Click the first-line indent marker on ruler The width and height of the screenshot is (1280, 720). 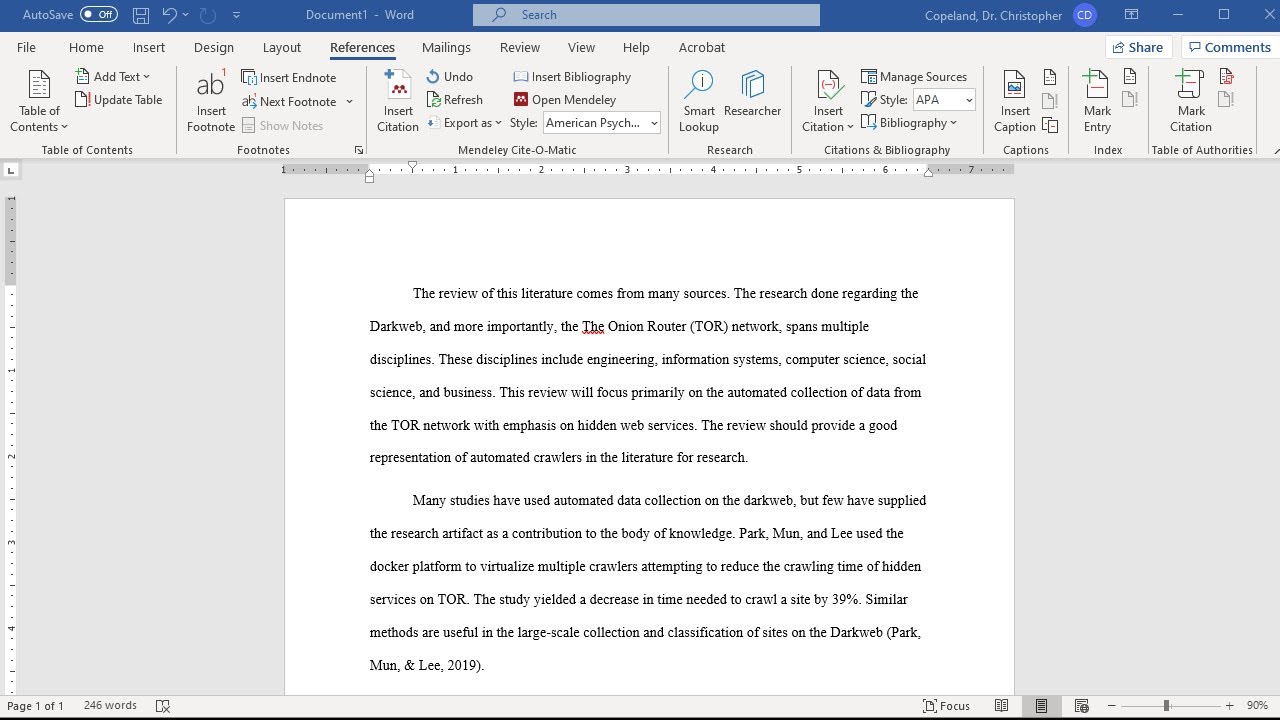pyautogui.click(x=412, y=166)
